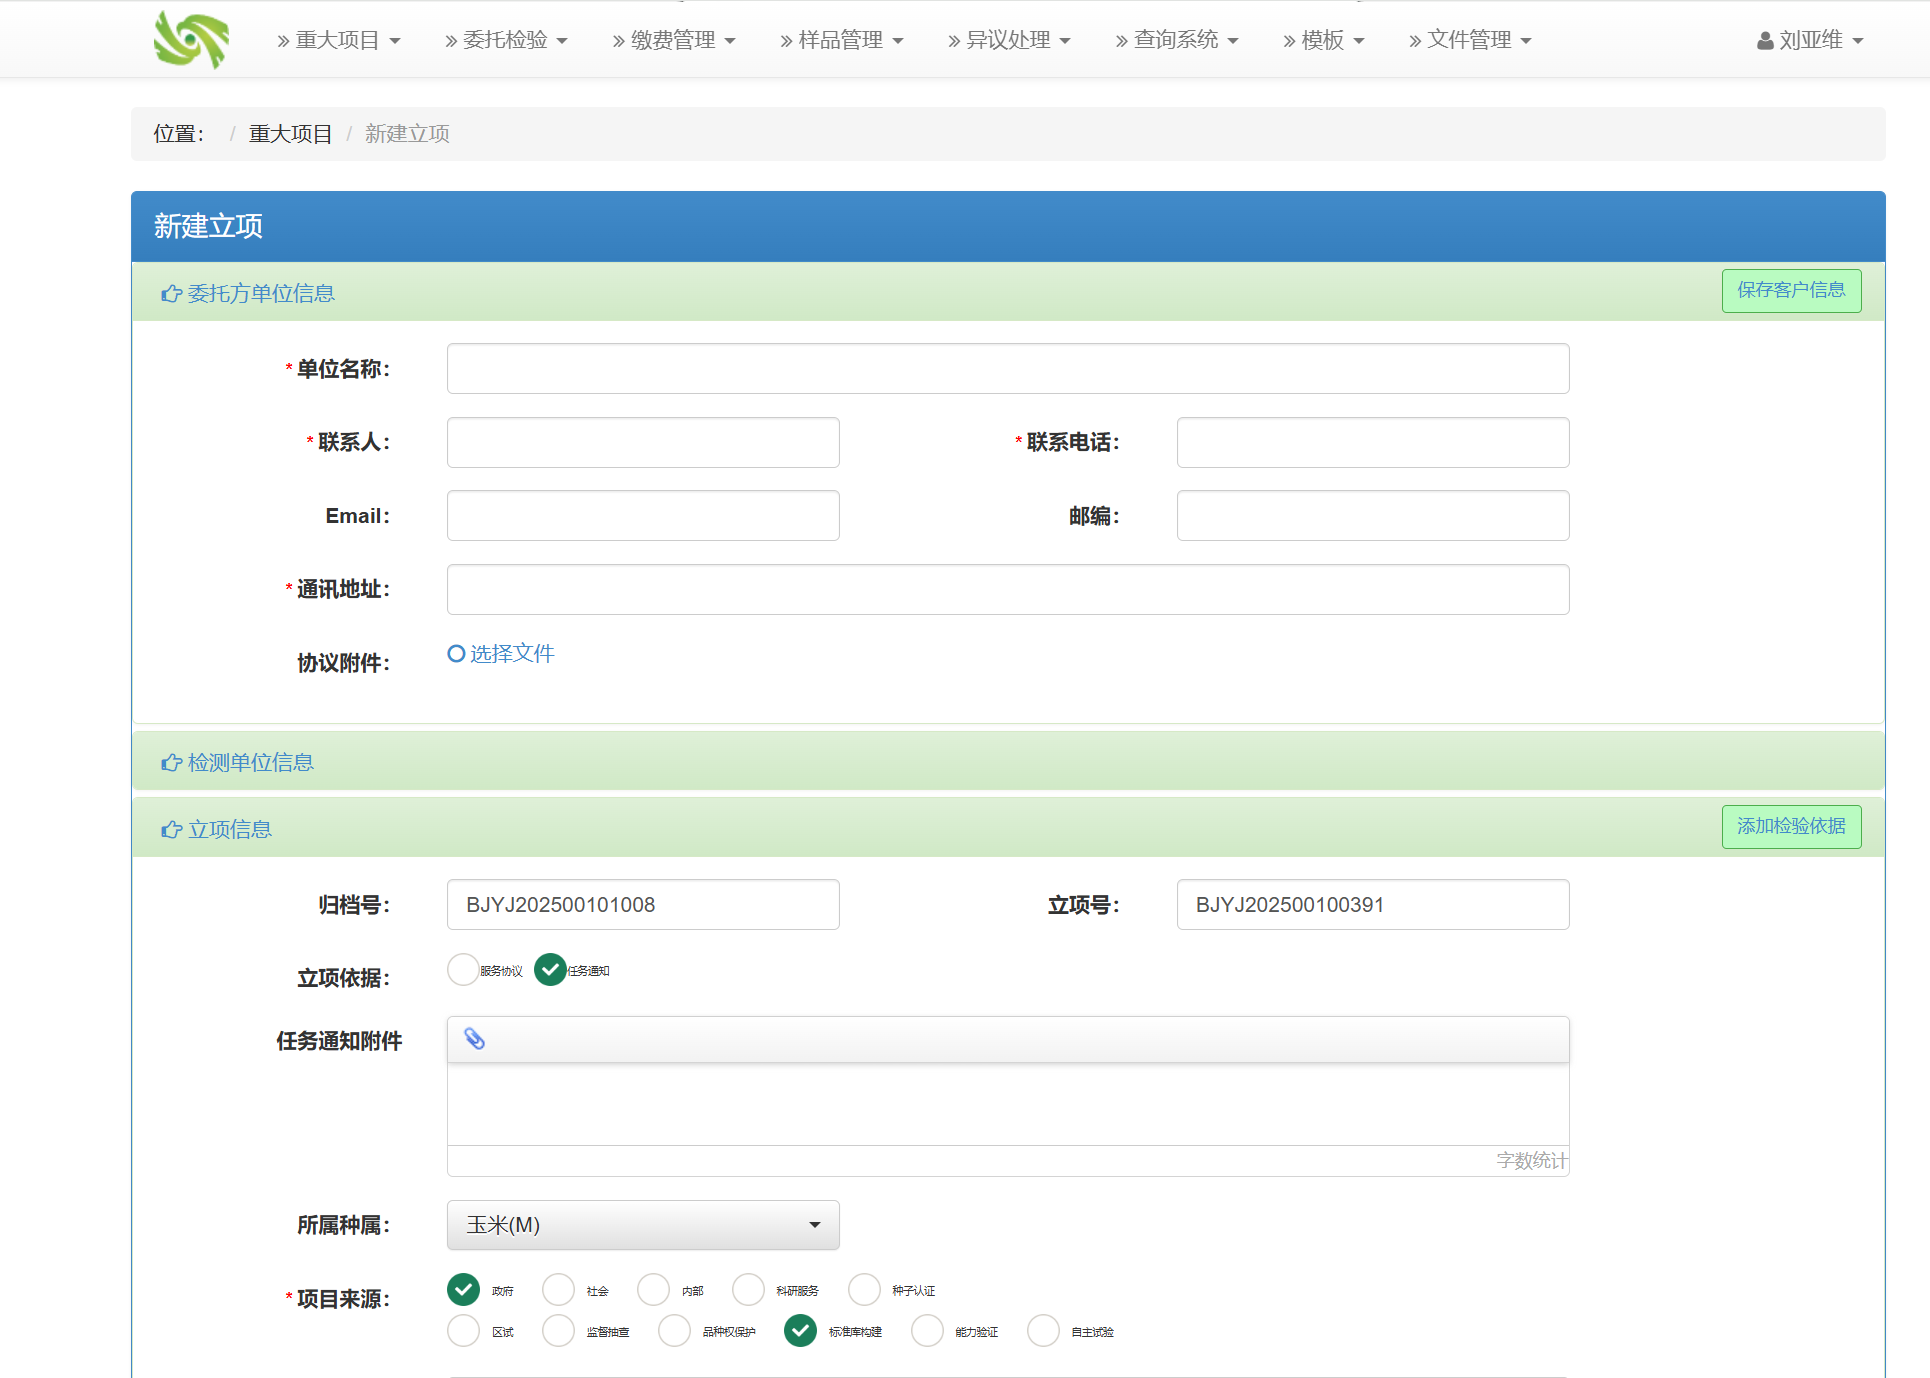This screenshot has height=1378, width=1930.
Task: Click the hand icon beside 检测单位信息
Action: pos(171,762)
